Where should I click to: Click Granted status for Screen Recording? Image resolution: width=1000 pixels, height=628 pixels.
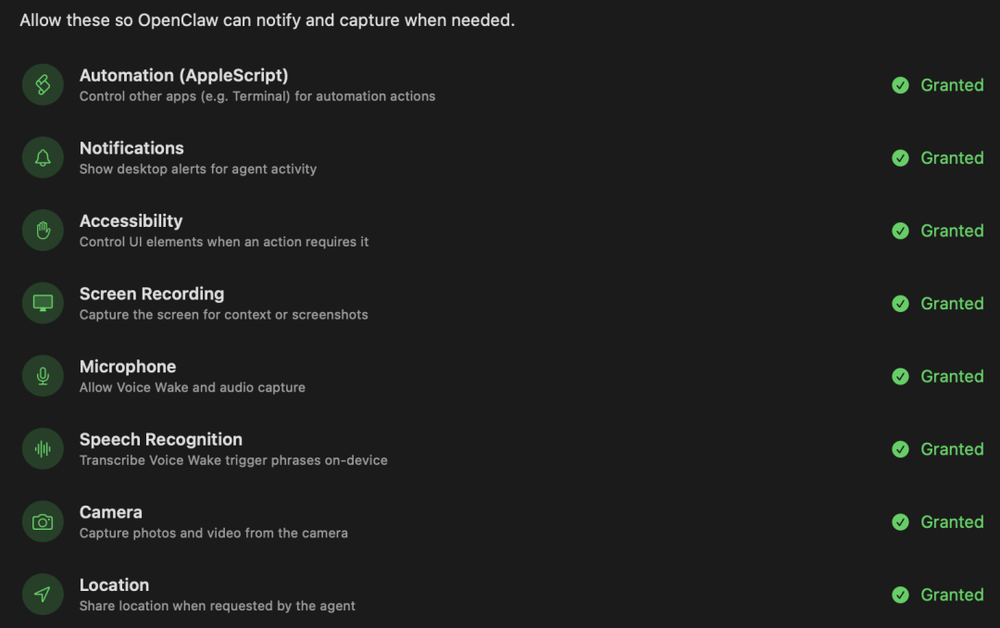pyautogui.click(x=951, y=303)
